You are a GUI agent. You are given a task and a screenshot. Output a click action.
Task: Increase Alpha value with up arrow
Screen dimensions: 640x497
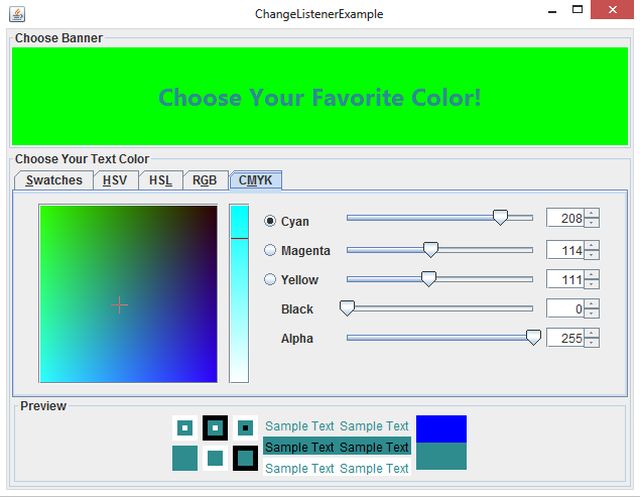[x=591, y=333]
